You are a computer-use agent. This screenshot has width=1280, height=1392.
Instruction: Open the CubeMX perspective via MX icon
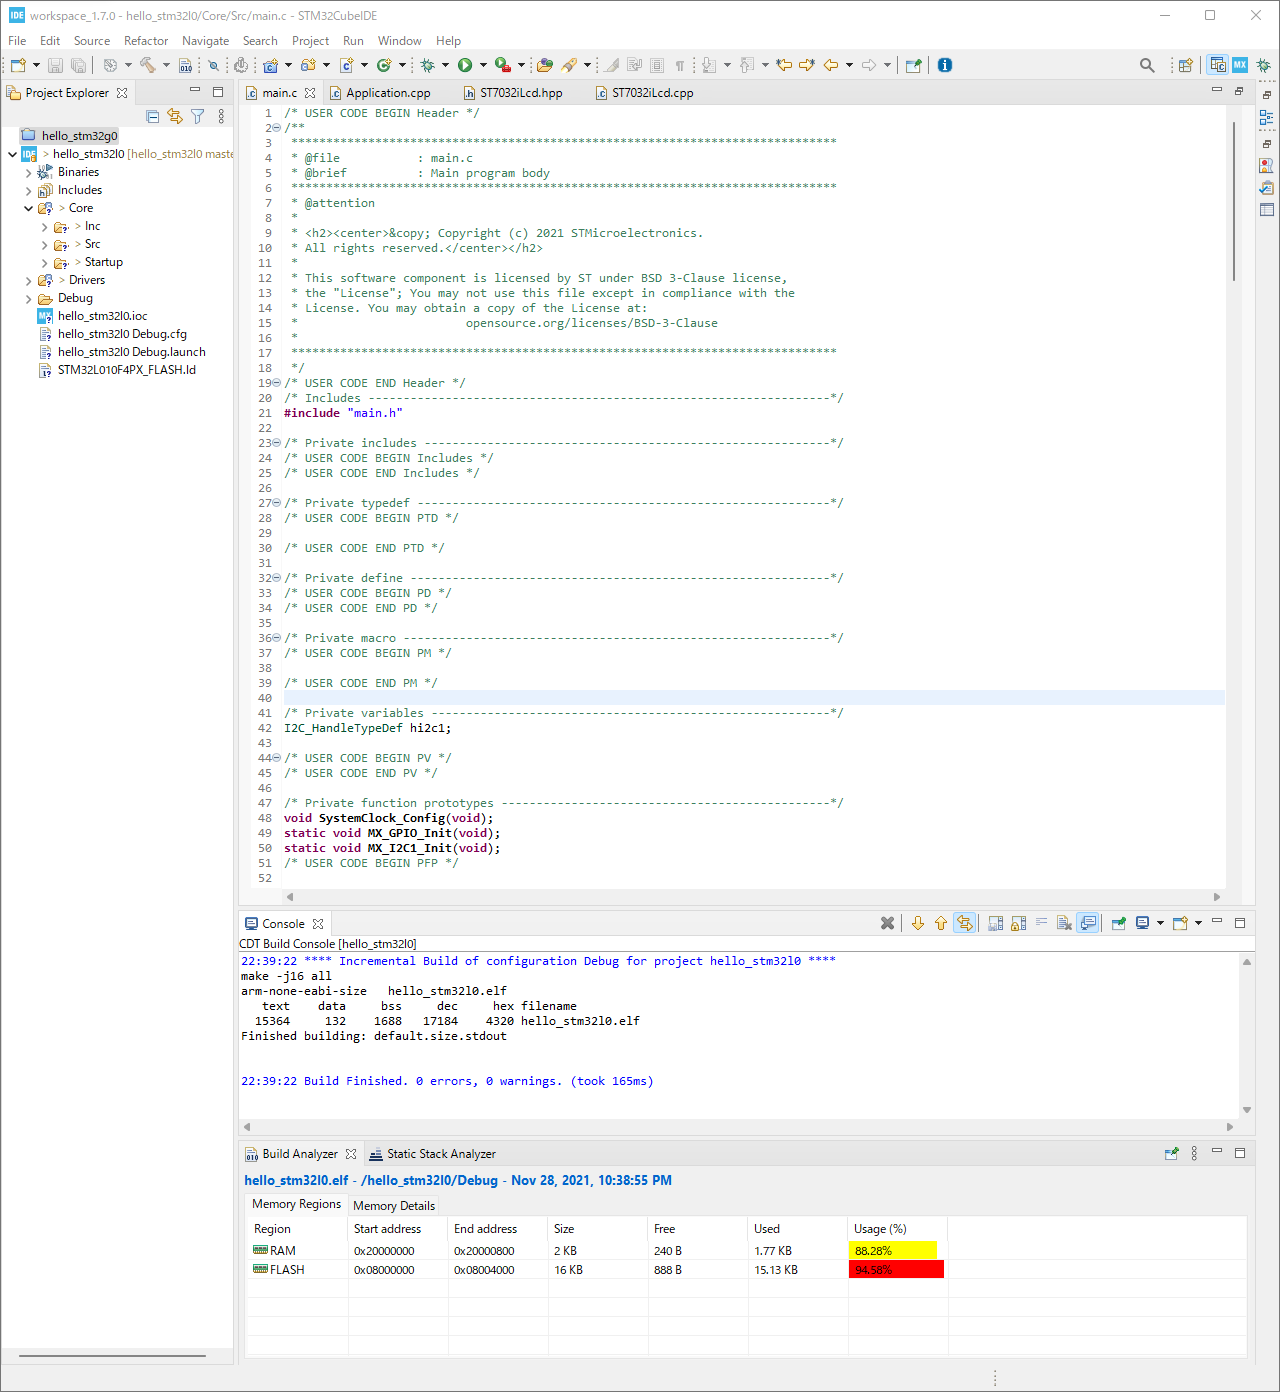pyautogui.click(x=1240, y=65)
